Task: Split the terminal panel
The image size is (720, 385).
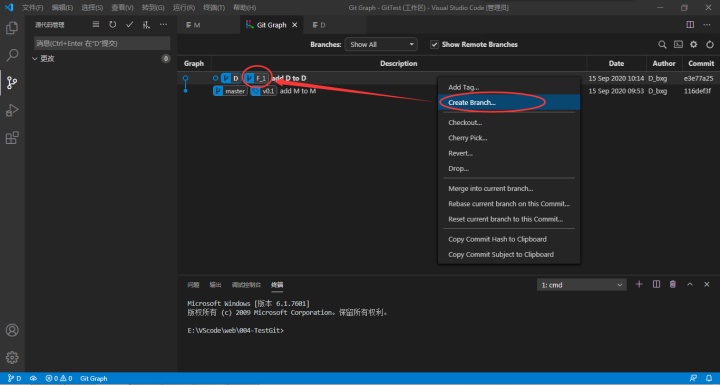Action: pos(656,284)
